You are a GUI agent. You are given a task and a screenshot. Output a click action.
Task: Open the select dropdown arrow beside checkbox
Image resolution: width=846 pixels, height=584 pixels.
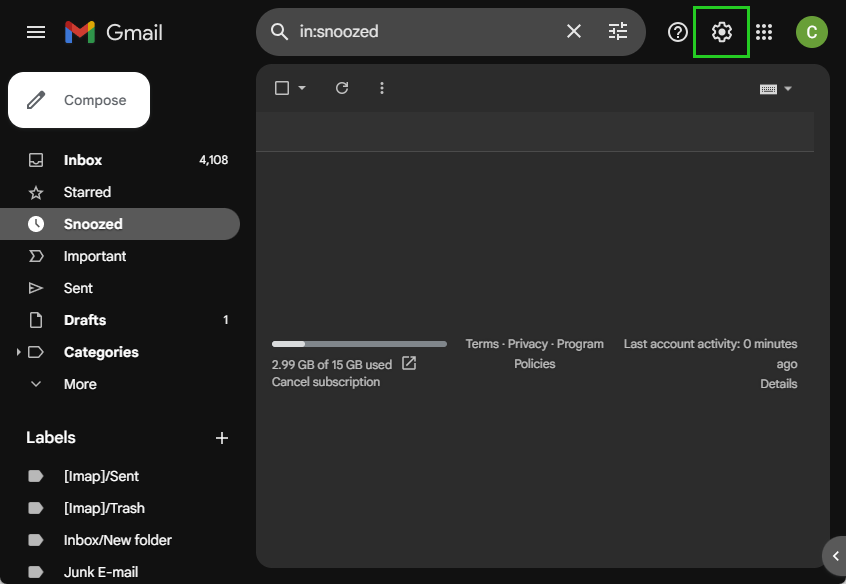point(302,88)
